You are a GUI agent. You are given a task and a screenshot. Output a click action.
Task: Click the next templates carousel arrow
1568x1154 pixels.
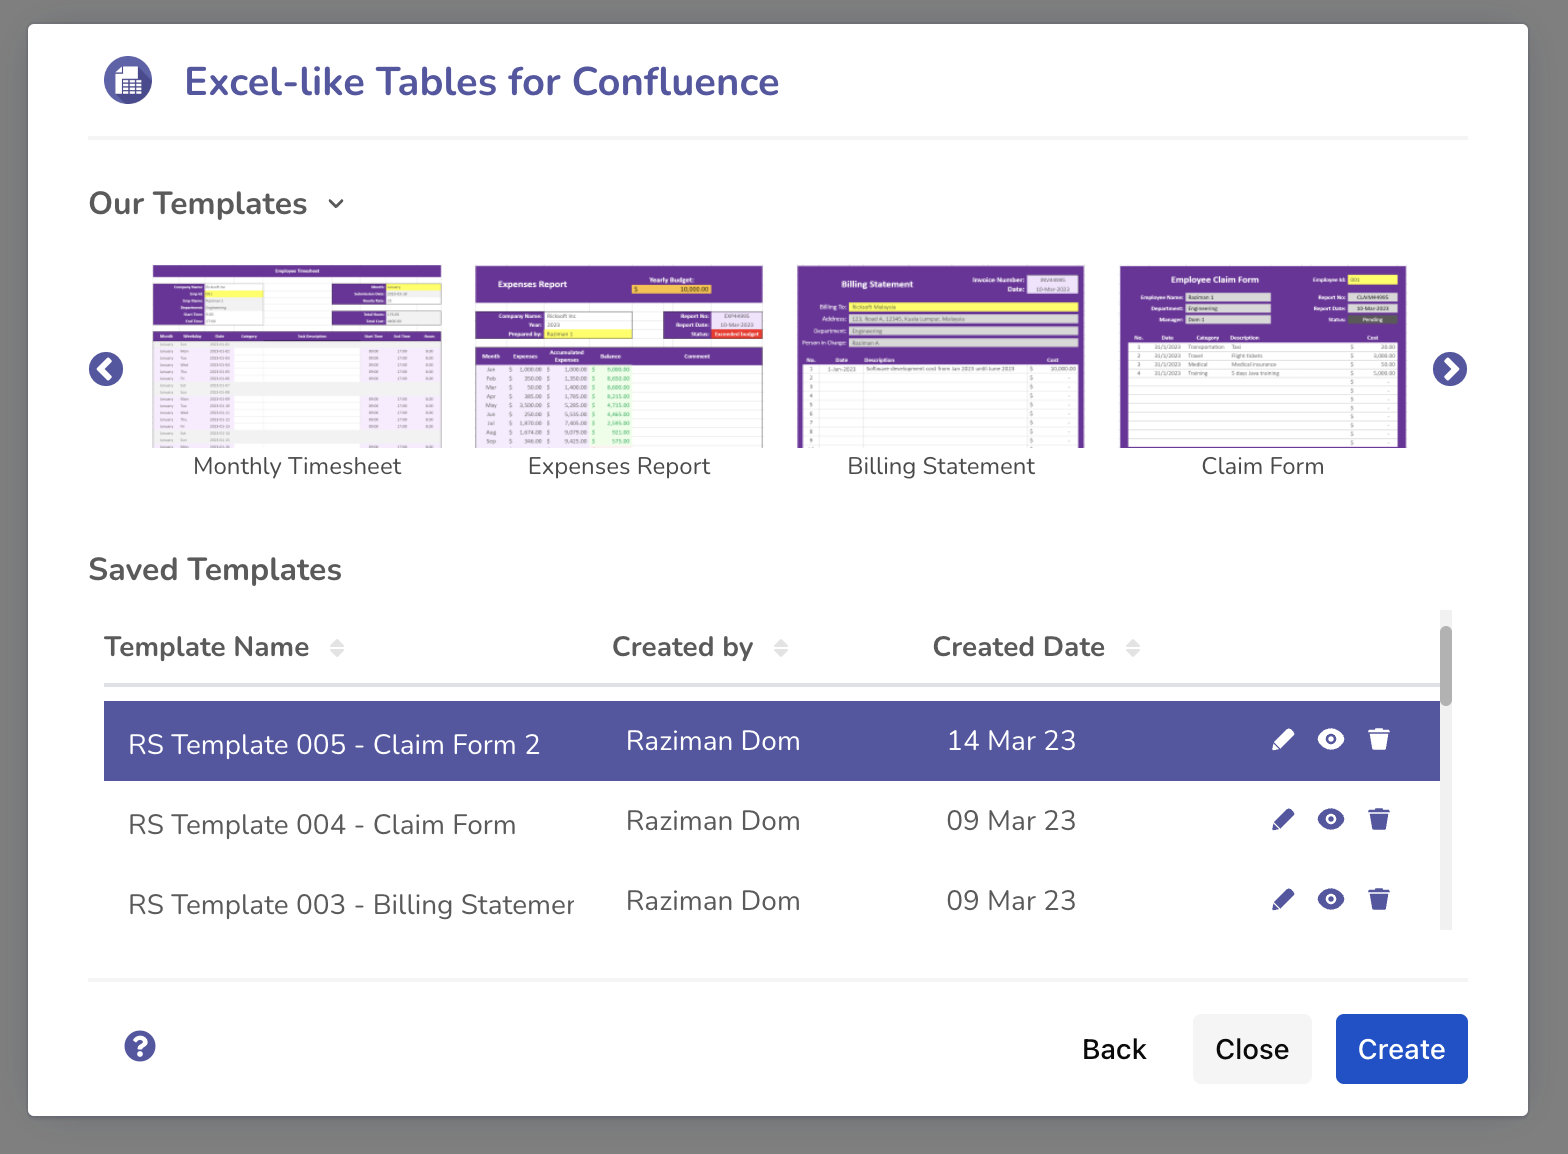coord(1449,369)
